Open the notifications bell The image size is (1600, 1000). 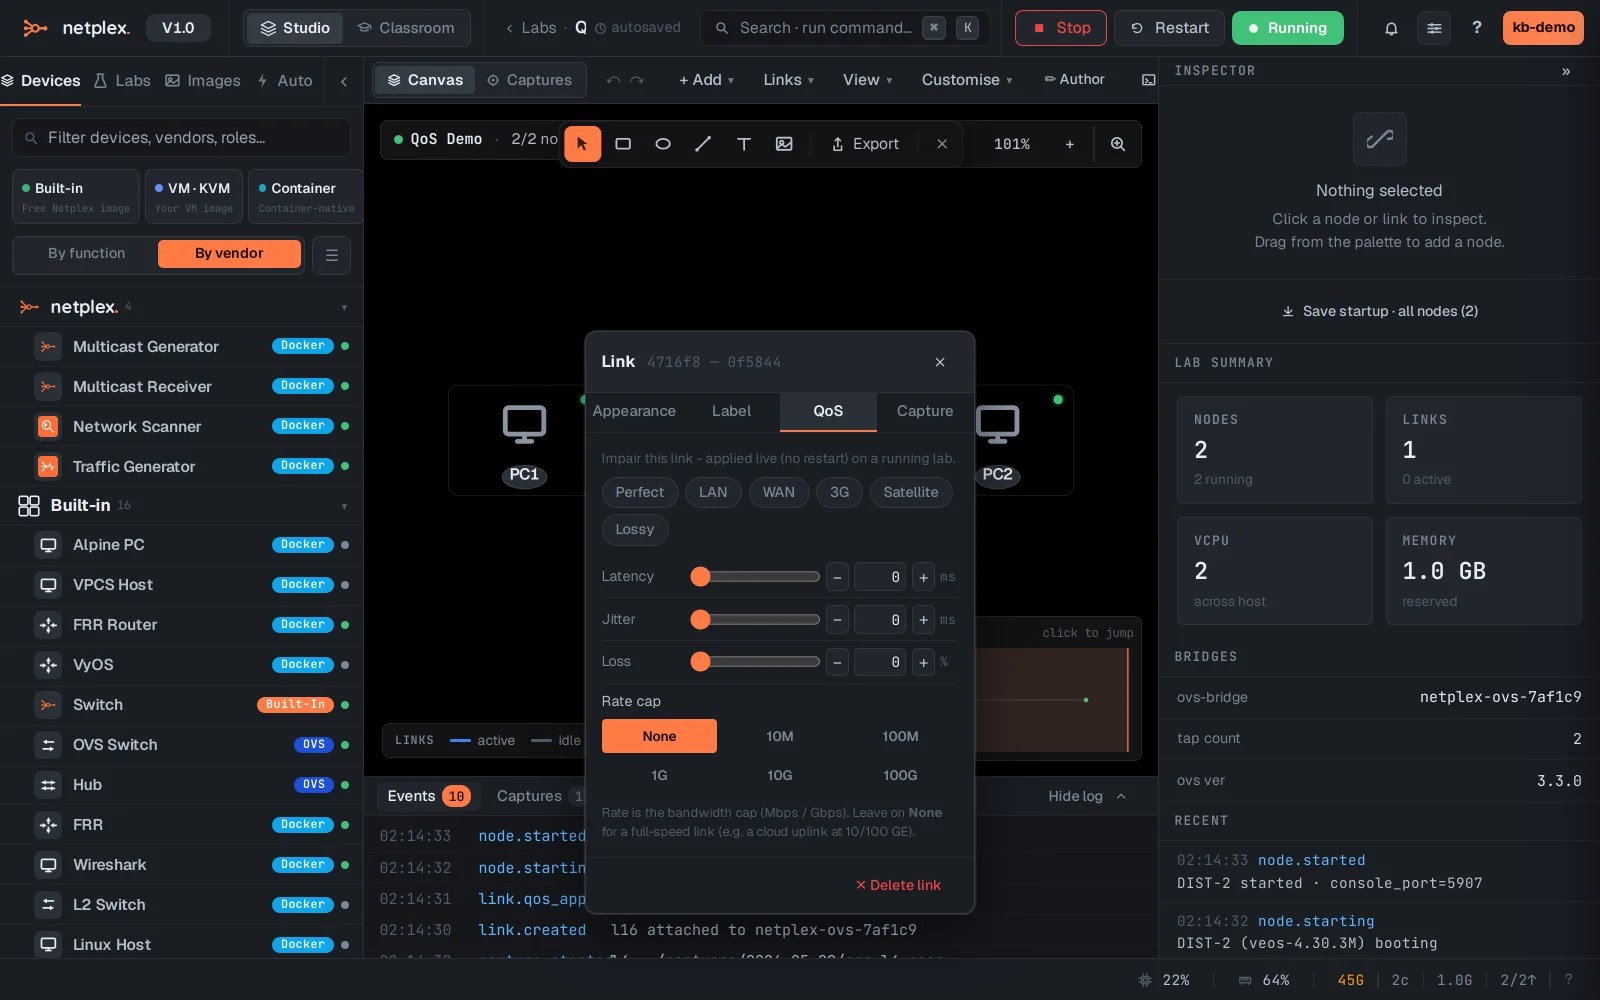tap(1391, 28)
